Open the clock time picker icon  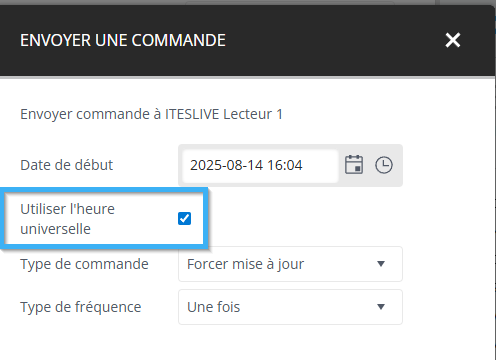[x=384, y=165]
